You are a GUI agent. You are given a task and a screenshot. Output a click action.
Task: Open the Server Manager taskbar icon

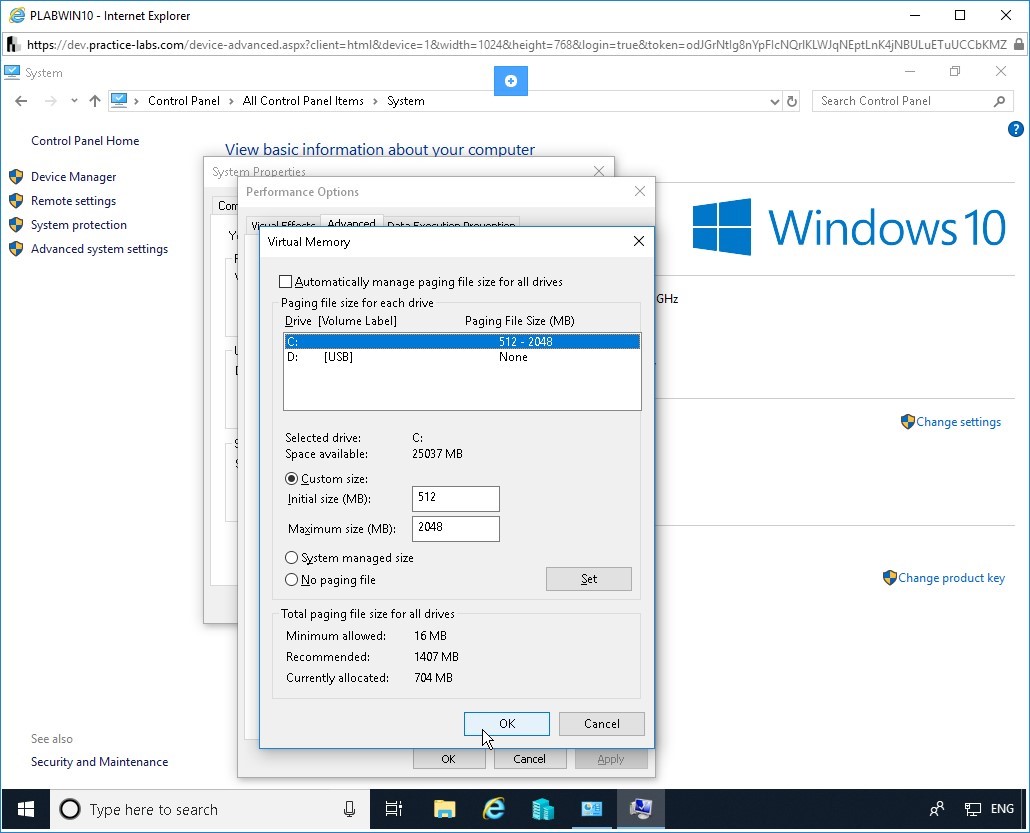tap(543, 809)
